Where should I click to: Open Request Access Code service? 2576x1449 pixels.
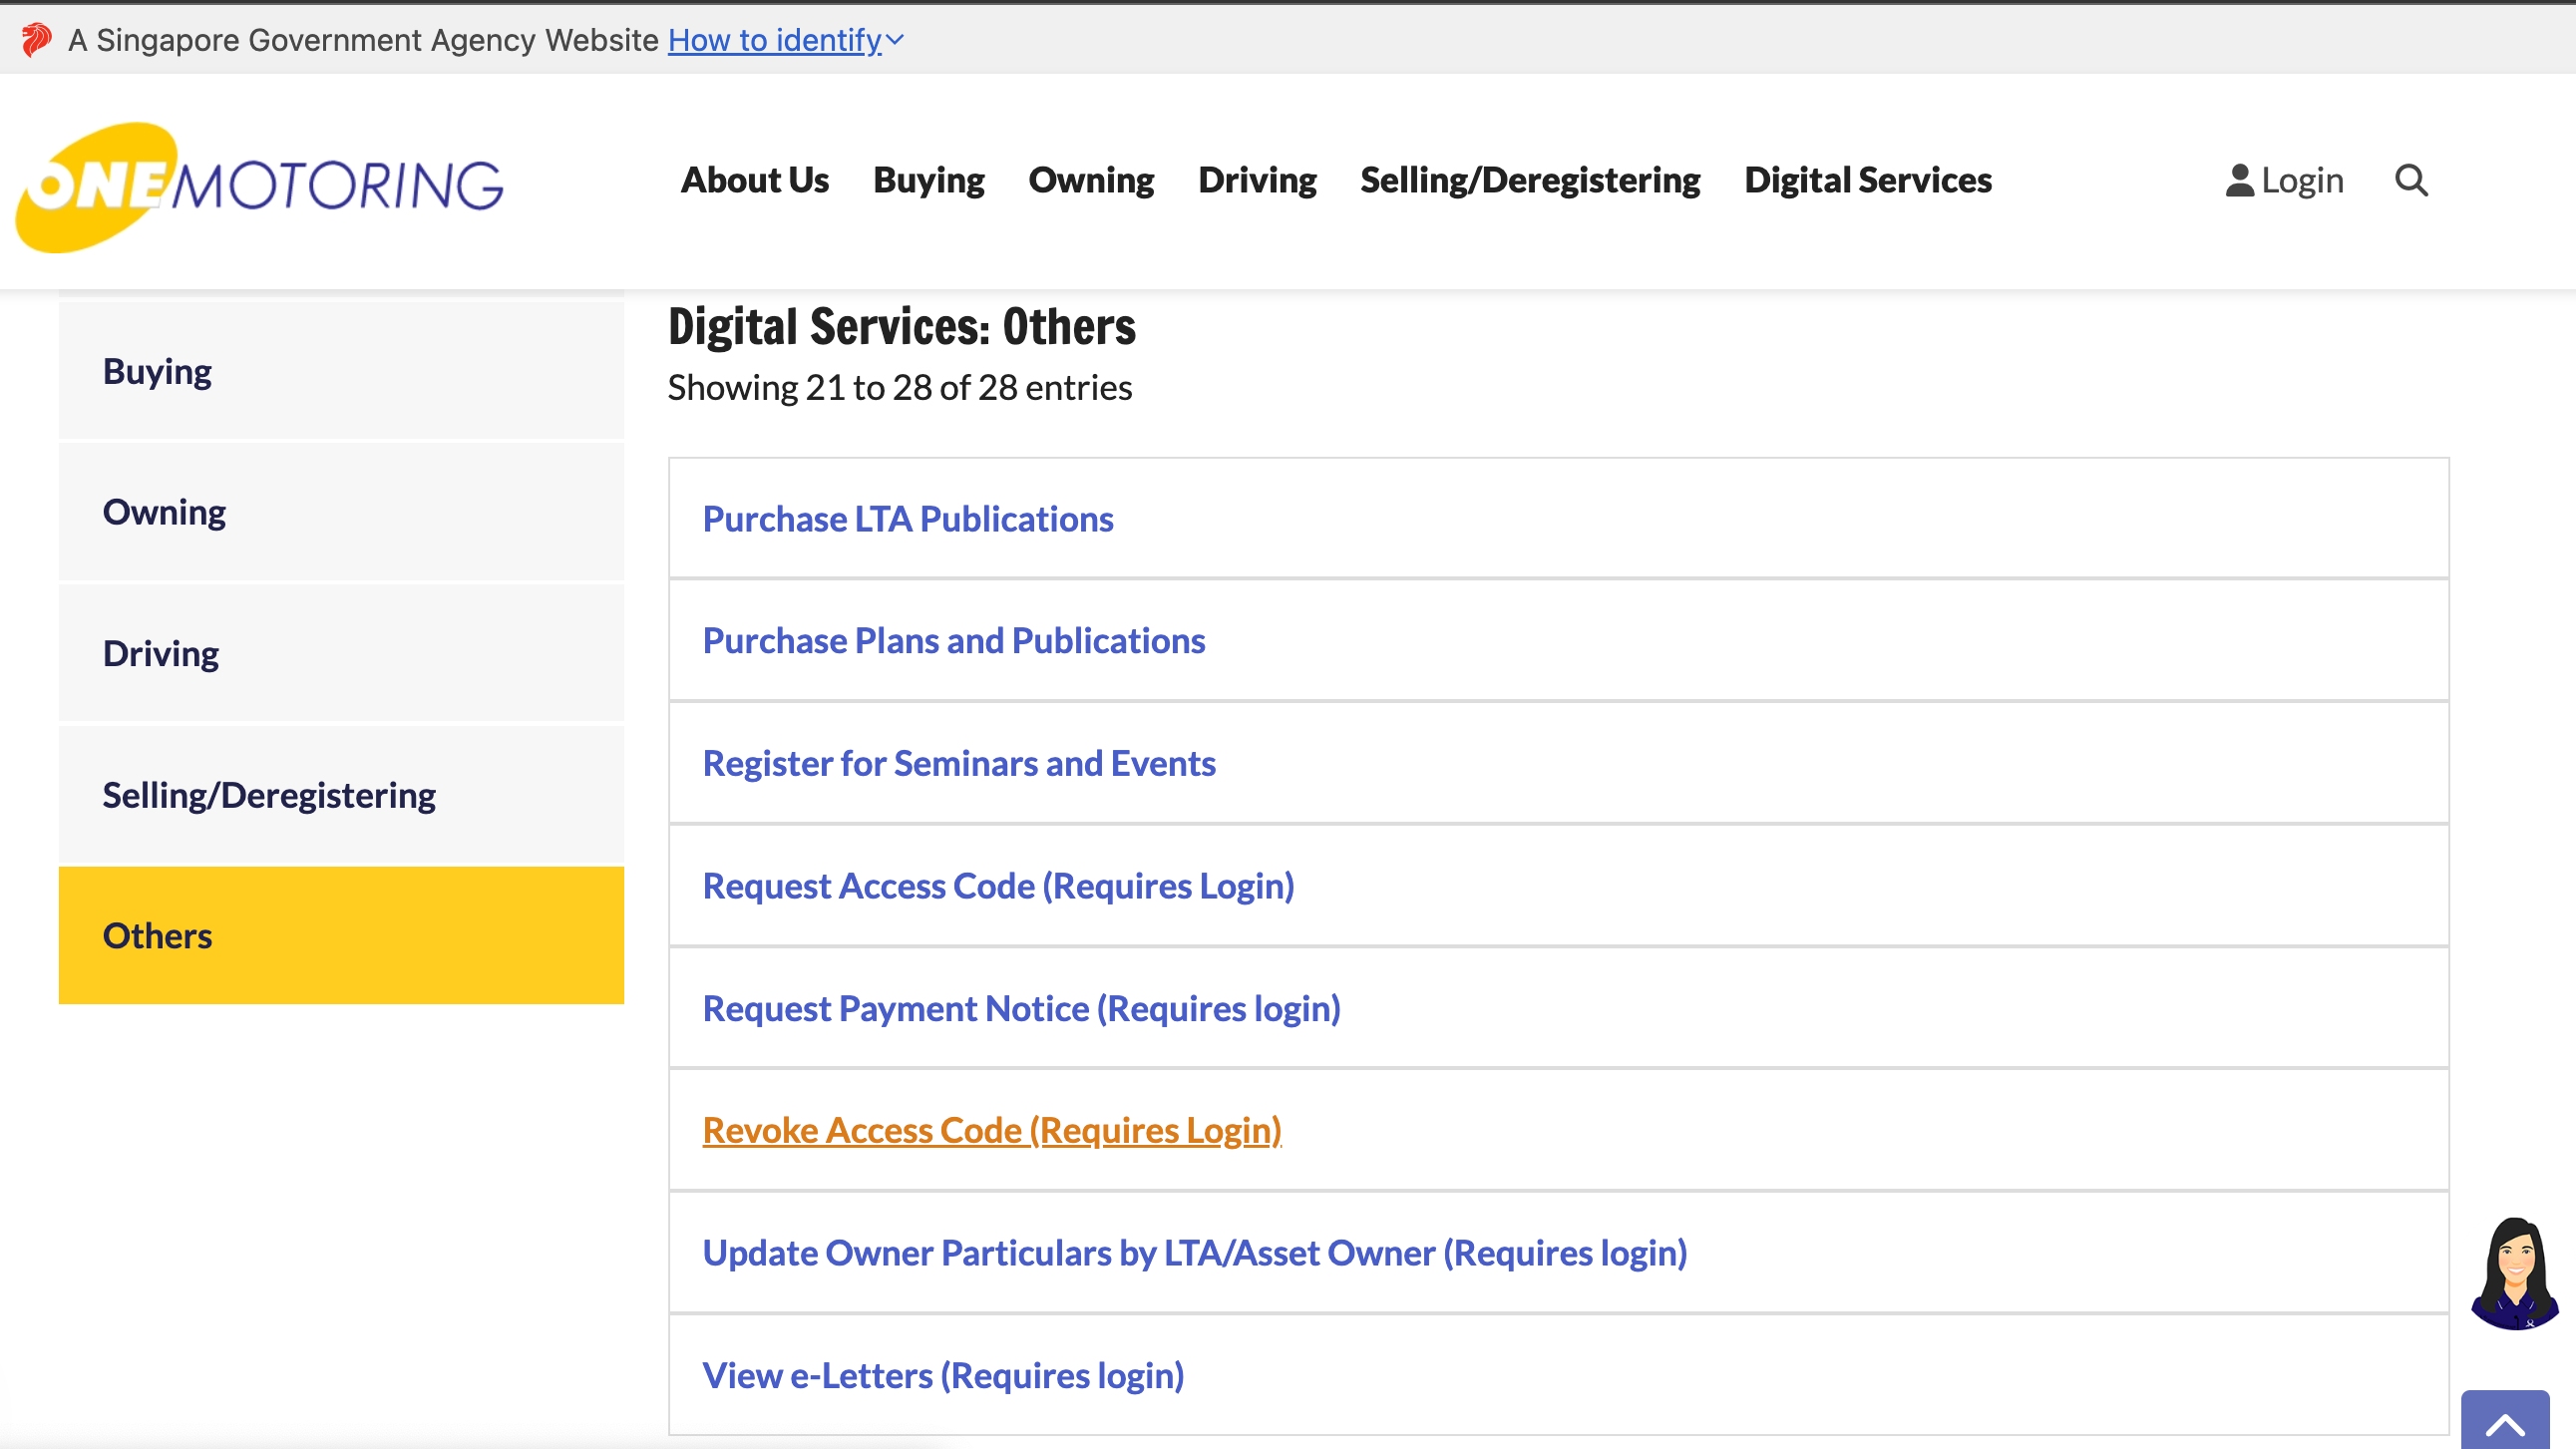pos(998,885)
